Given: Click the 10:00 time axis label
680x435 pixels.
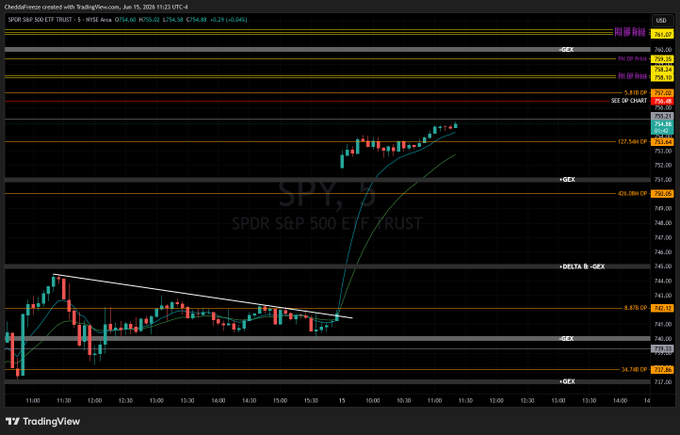Looking at the screenshot, I should point(373,400).
